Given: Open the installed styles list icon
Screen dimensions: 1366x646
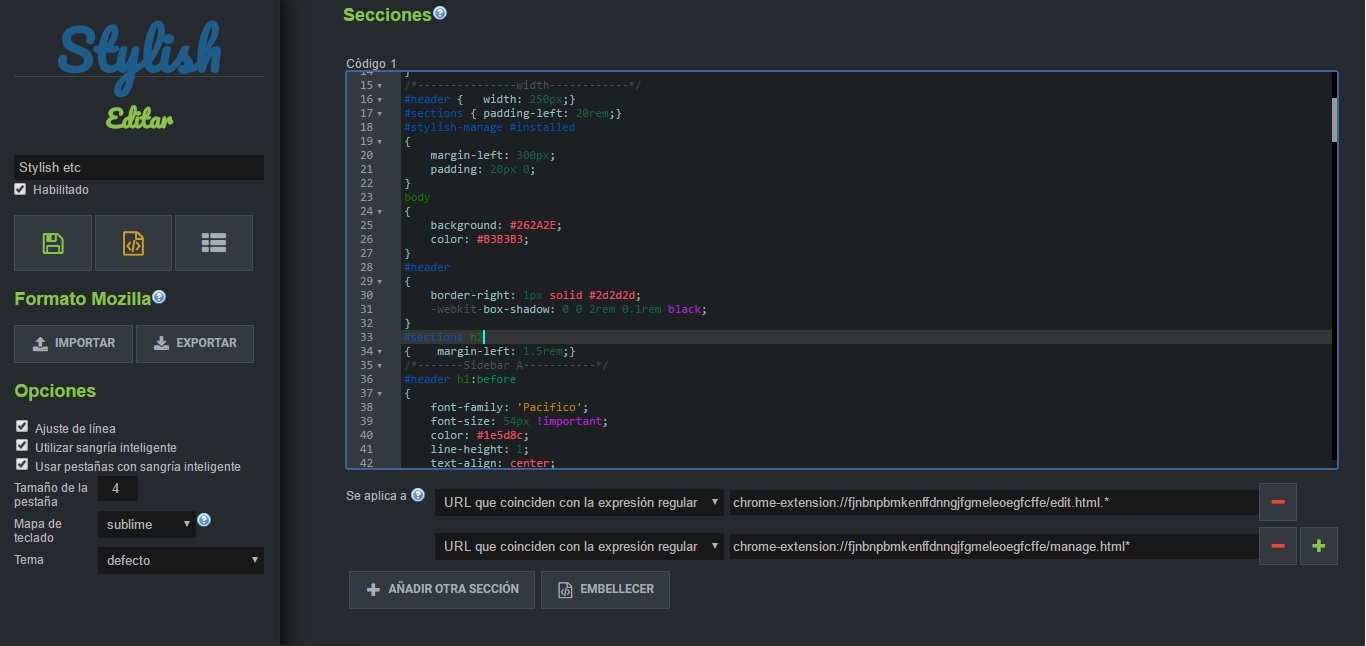Looking at the screenshot, I should (214, 242).
